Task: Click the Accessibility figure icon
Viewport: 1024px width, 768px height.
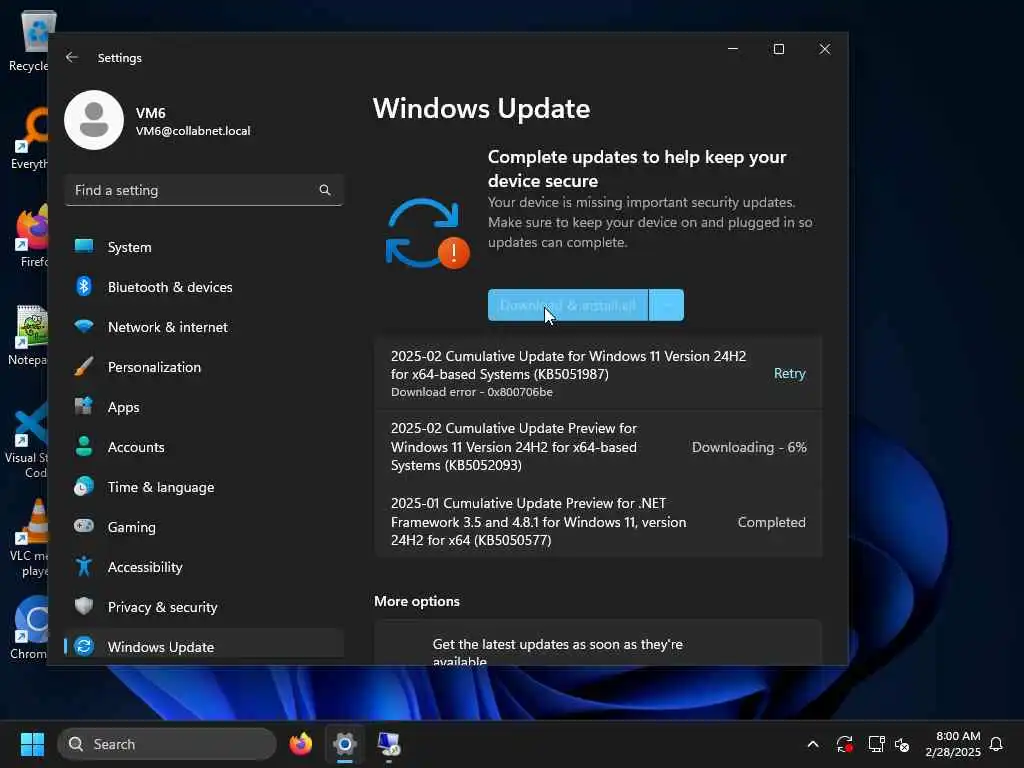Action: point(84,566)
